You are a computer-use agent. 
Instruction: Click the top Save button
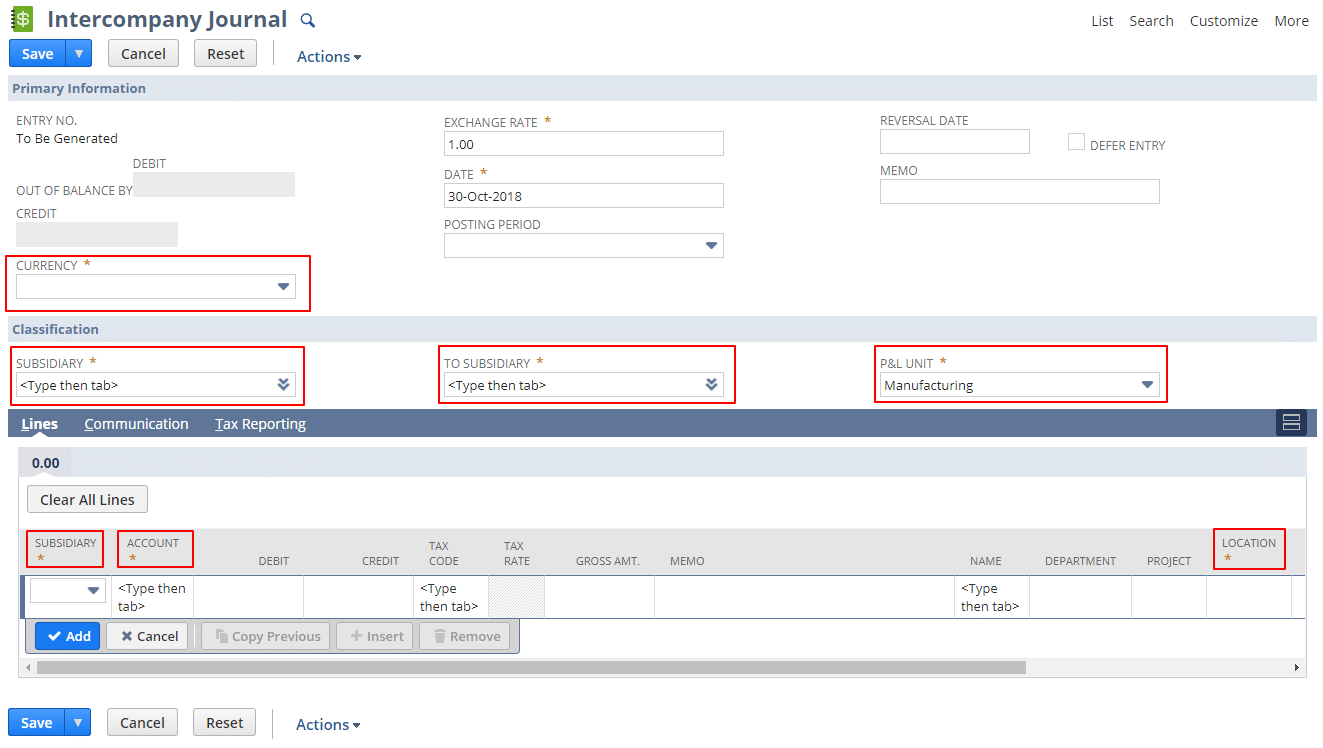pos(38,53)
